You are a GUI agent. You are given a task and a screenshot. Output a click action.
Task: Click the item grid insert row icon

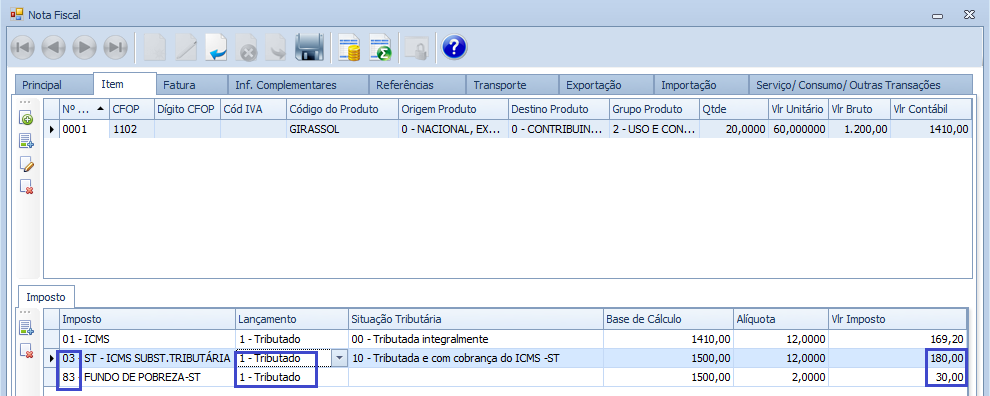click(26, 141)
